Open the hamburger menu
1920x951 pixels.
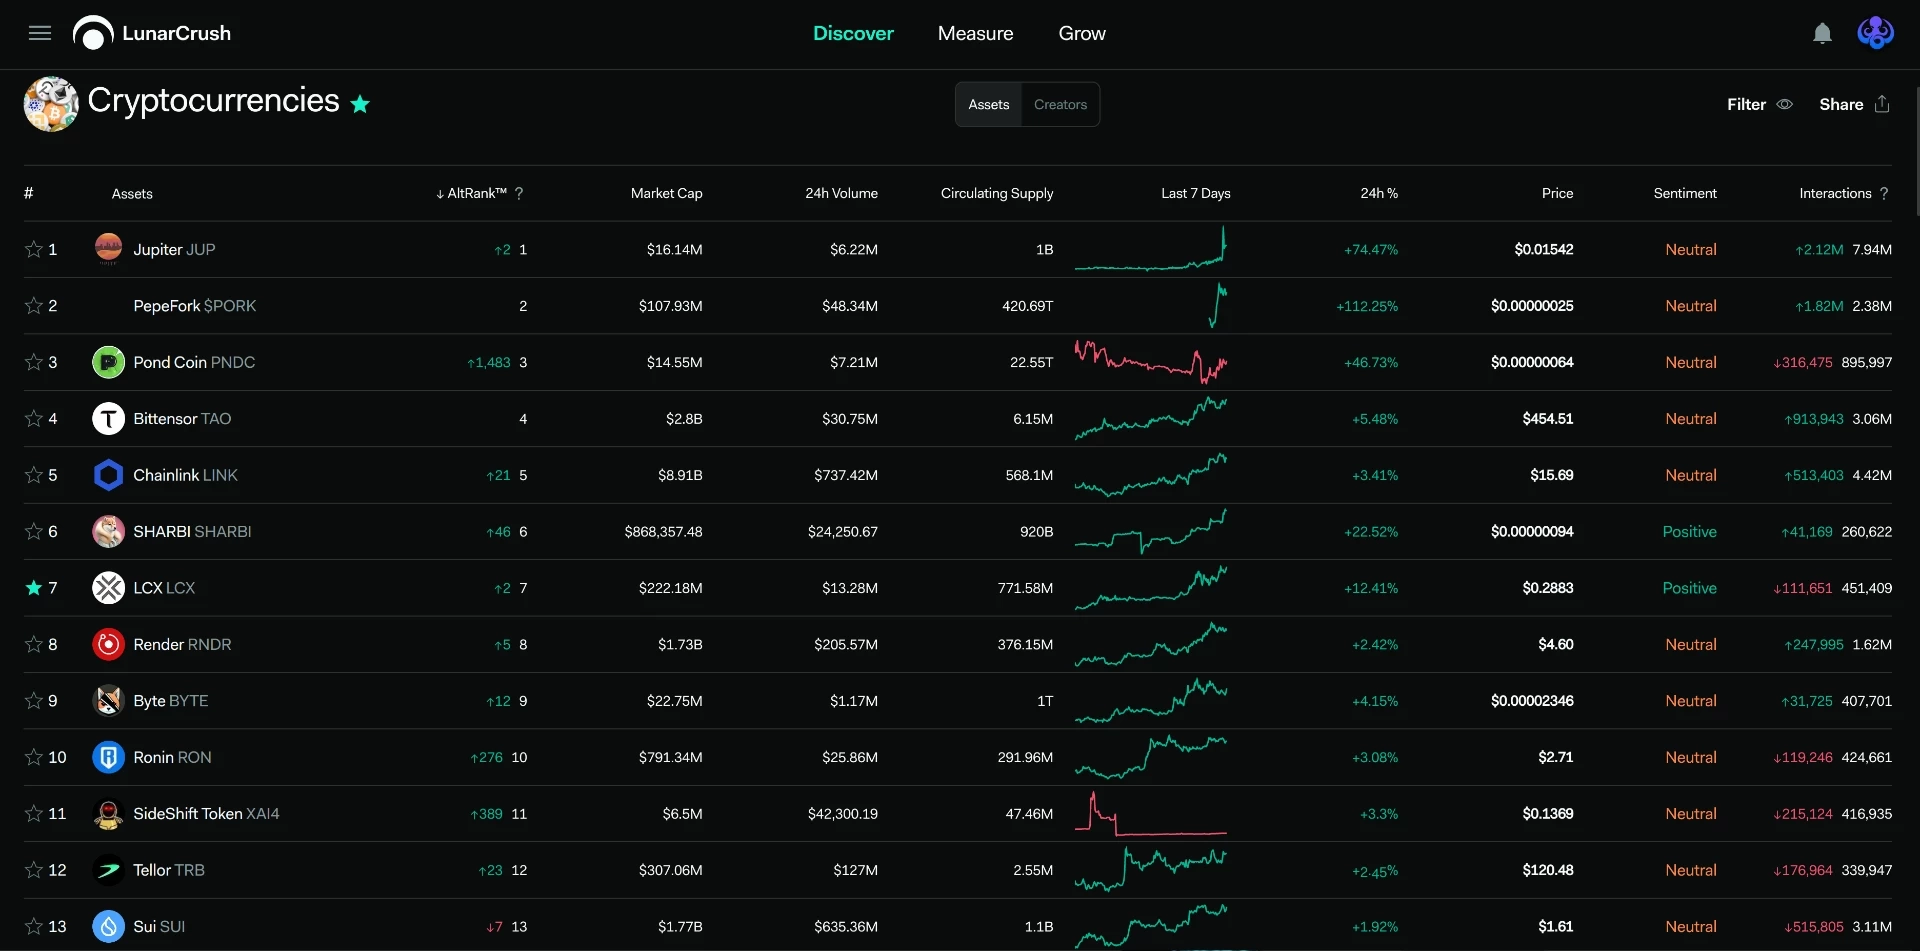[40, 33]
